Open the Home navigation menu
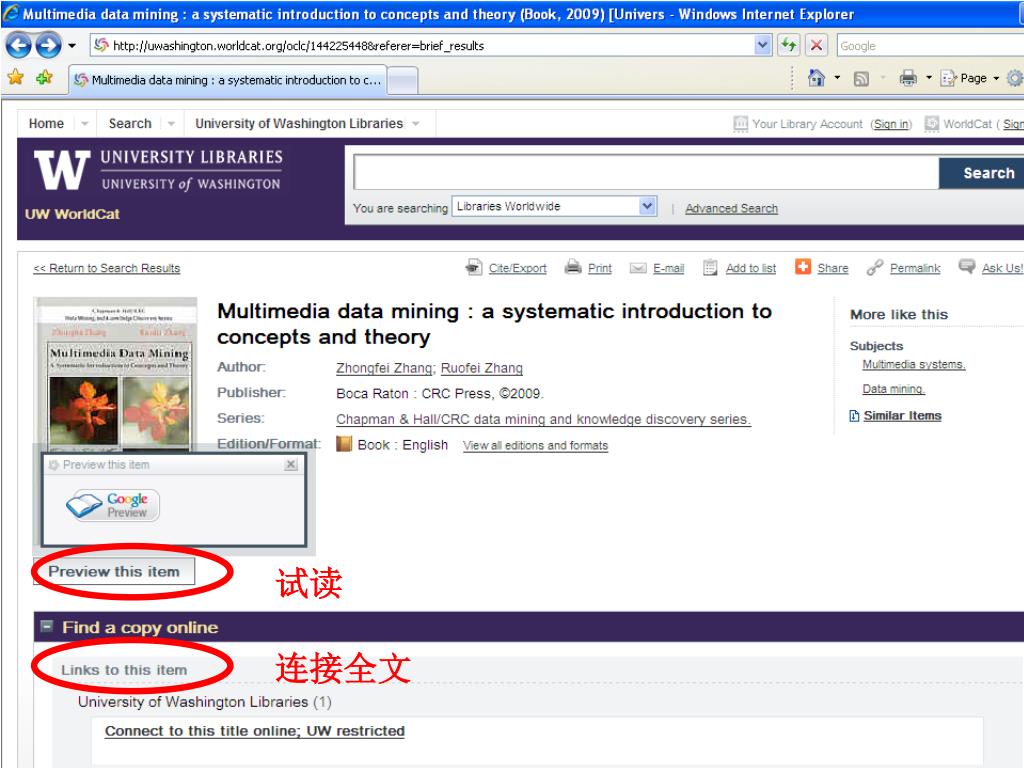Image resolution: width=1024 pixels, height=768 pixels. point(46,123)
